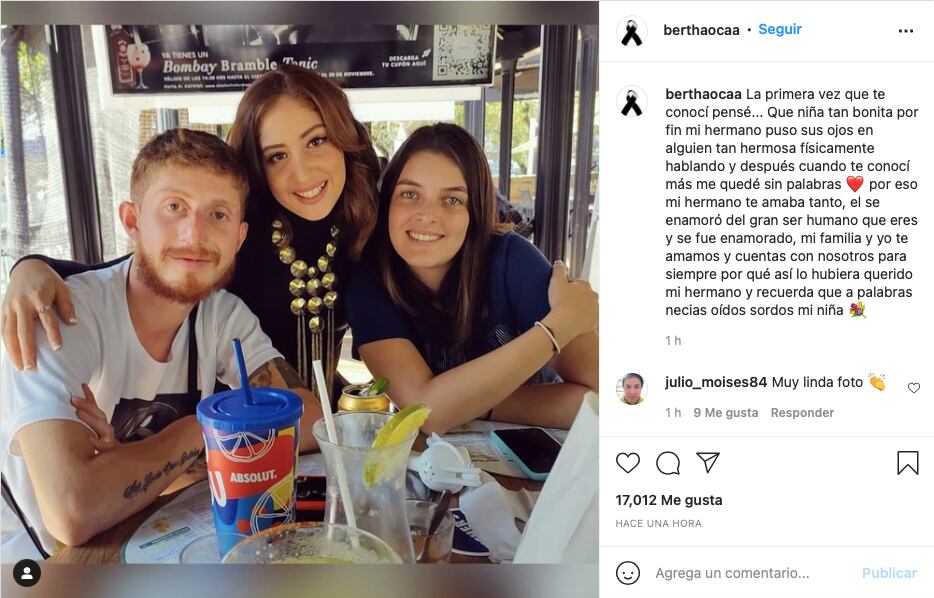Like the post with the heart icon
The height and width of the screenshot is (598, 934).
pyautogui.click(x=628, y=463)
